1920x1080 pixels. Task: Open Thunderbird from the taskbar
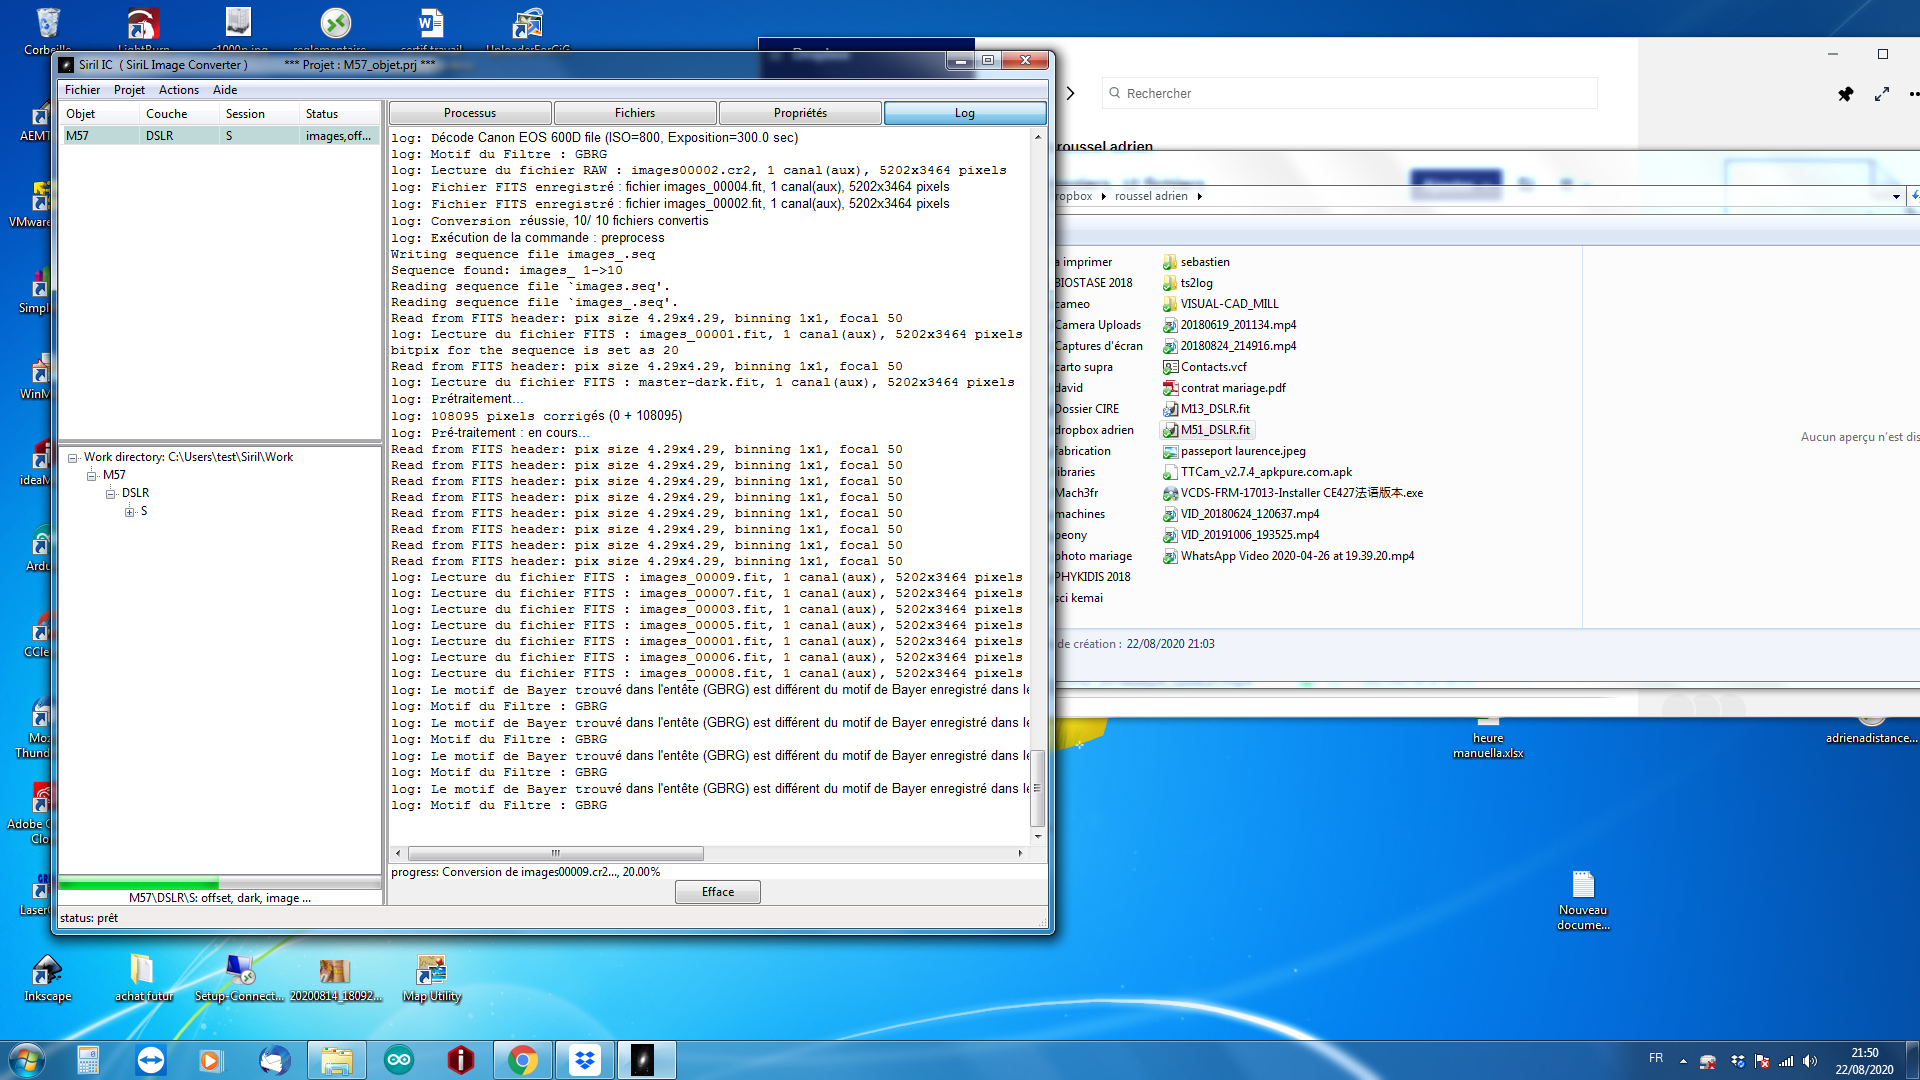[274, 1060]
